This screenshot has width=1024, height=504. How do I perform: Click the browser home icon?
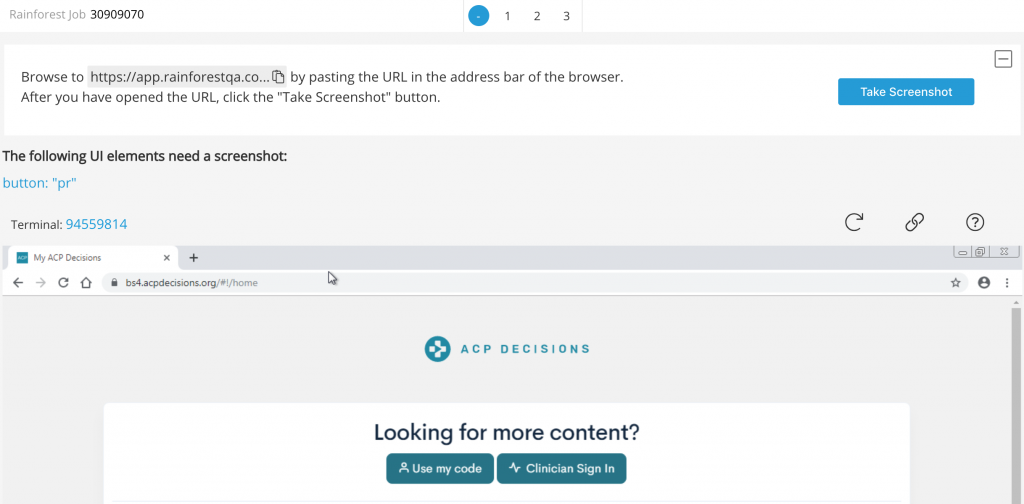pos(86,283)
